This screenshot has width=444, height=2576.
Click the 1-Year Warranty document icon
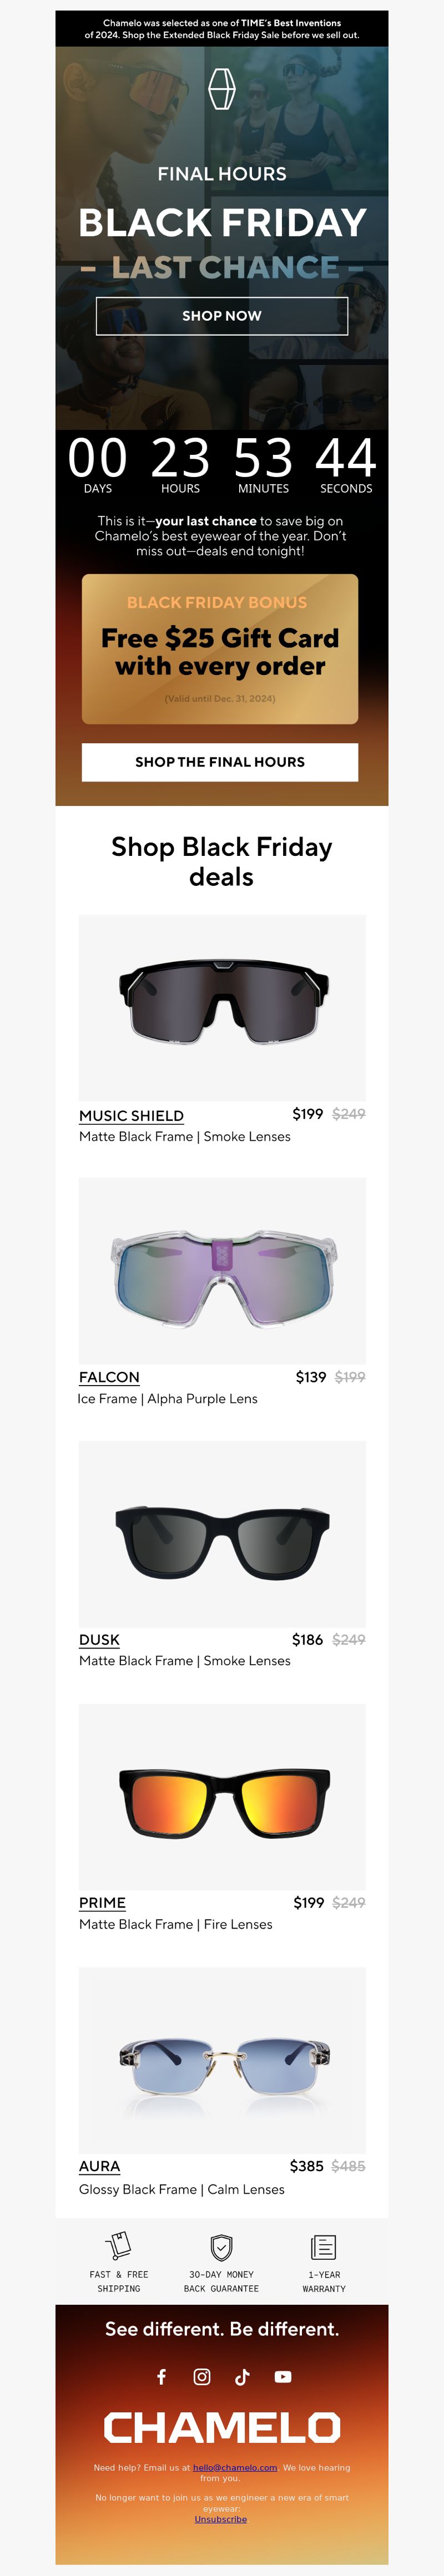coord(324,2246)
